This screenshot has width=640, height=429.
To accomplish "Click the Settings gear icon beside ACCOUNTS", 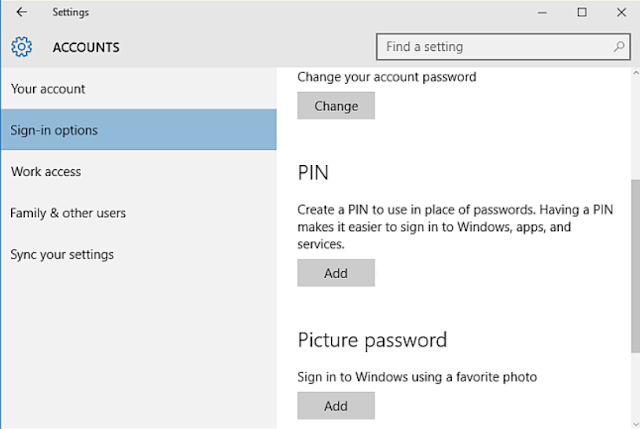I will (22, 47).
